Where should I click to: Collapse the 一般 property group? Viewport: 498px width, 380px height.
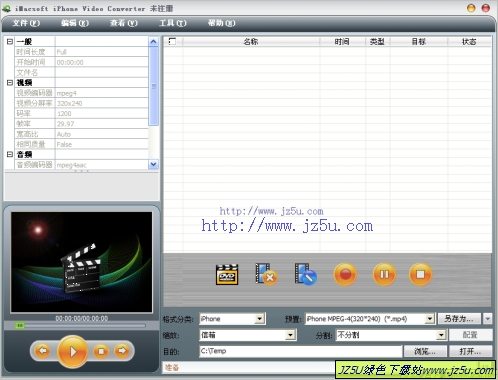pyautogui.click(x=10, y=41)
